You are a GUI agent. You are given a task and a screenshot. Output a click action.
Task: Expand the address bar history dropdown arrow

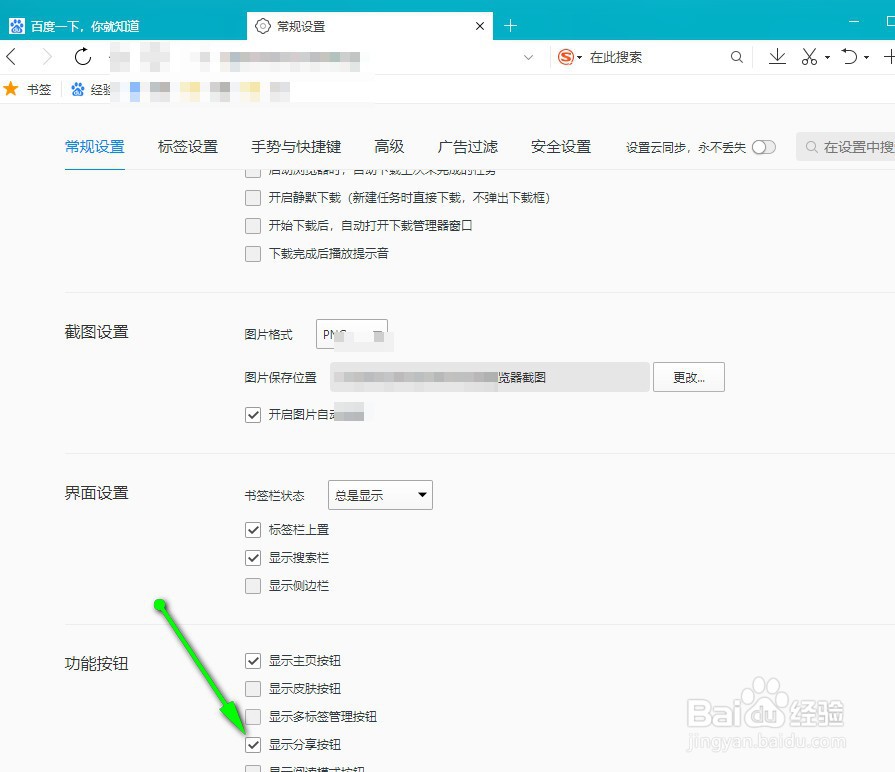pyautogui.click(x=528, y=57)
